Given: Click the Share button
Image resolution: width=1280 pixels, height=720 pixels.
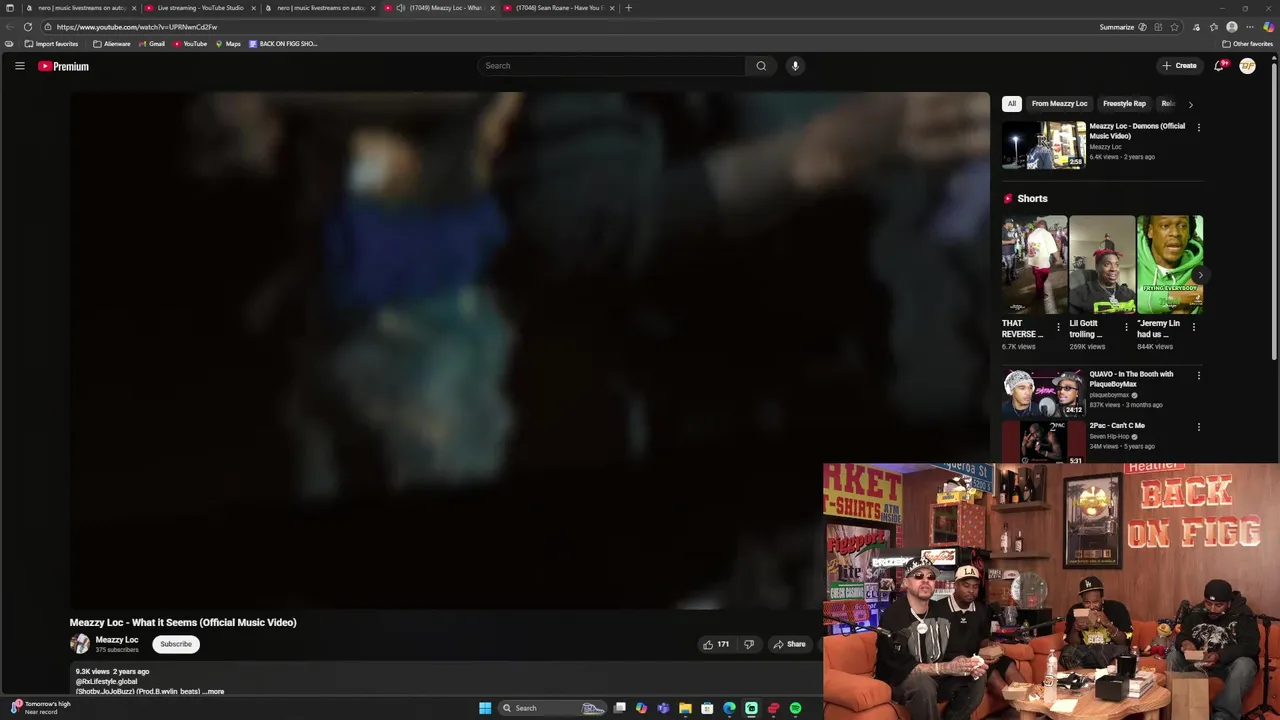Looking at the screenshot, I should tap(789, 644).
